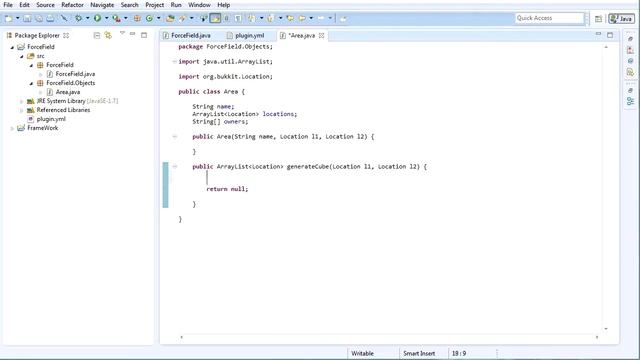The height and width of the screenshot is (360, 640).
Task: Restore the upper minimized view stack on right trim
Action: (x=630, y=39)
